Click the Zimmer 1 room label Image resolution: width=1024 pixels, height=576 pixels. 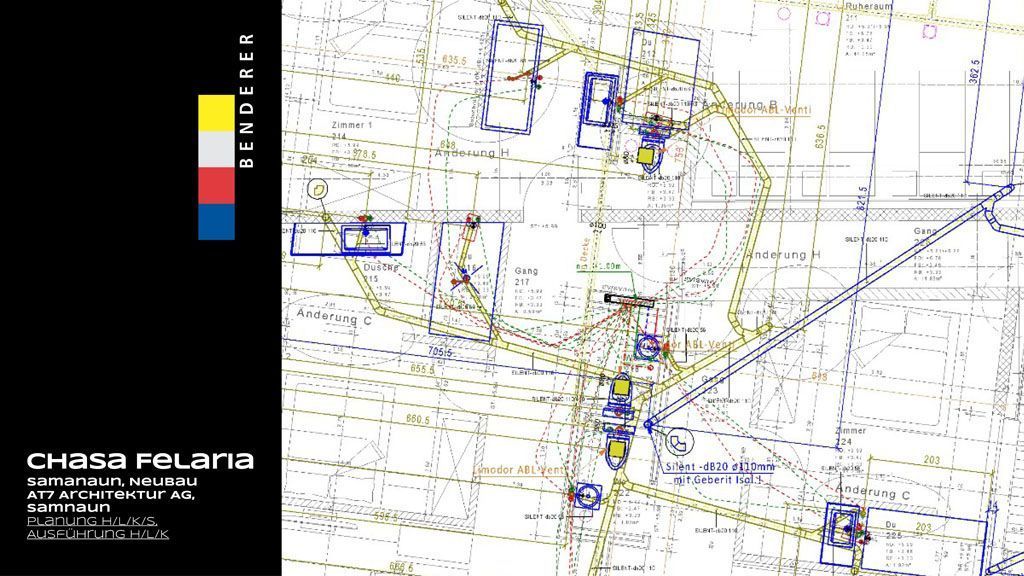[x=350, y=126]
